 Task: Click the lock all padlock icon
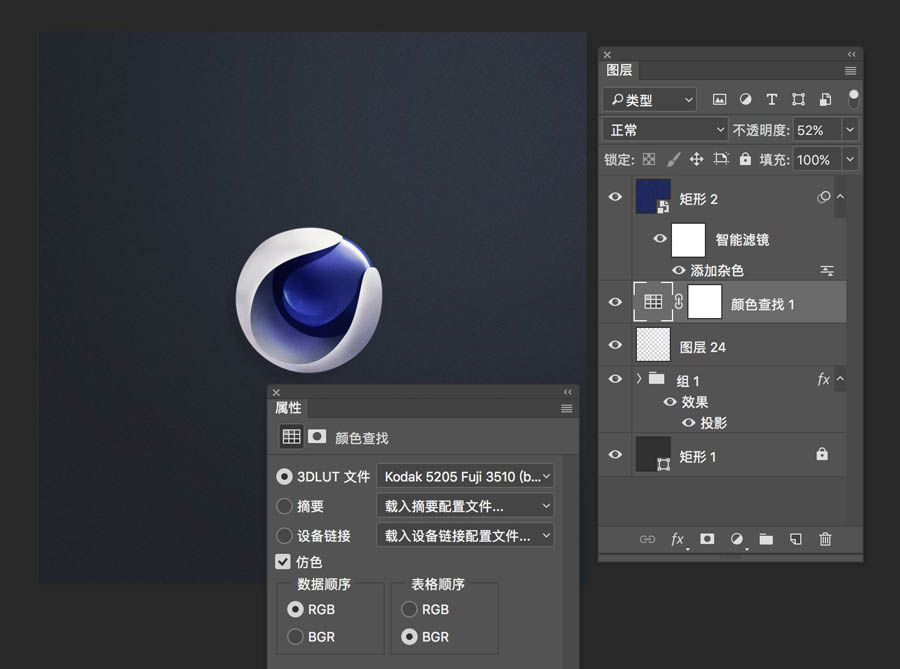(x=745, y=159)
